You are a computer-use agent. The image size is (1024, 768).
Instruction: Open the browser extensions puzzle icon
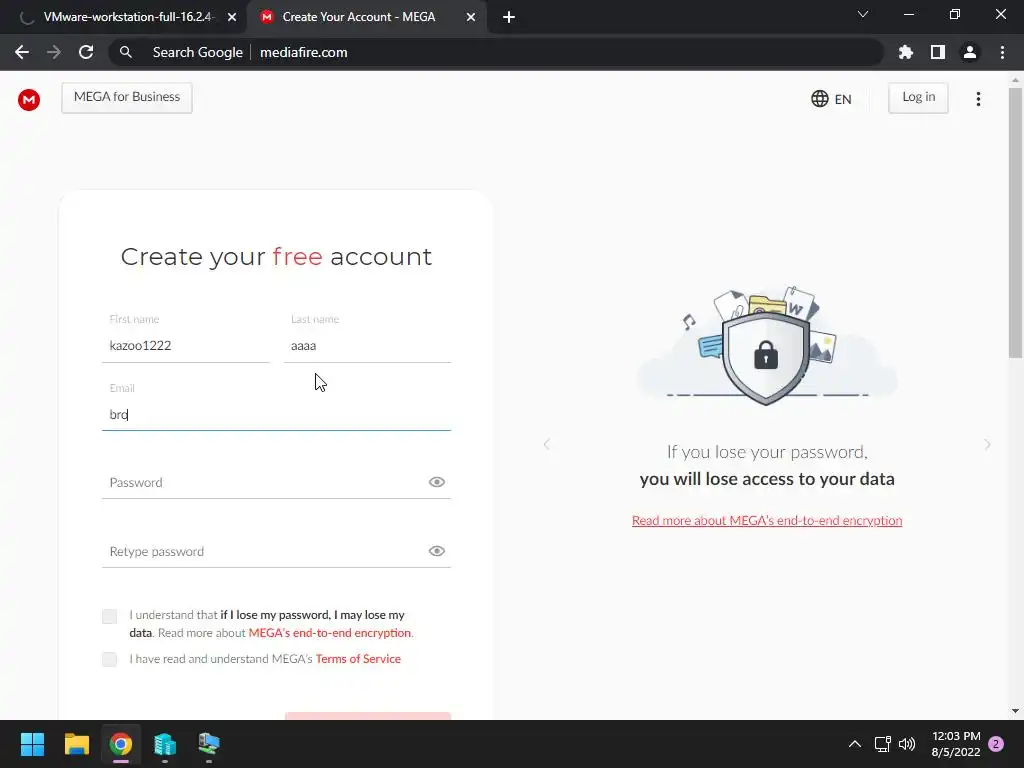[906, 52]
